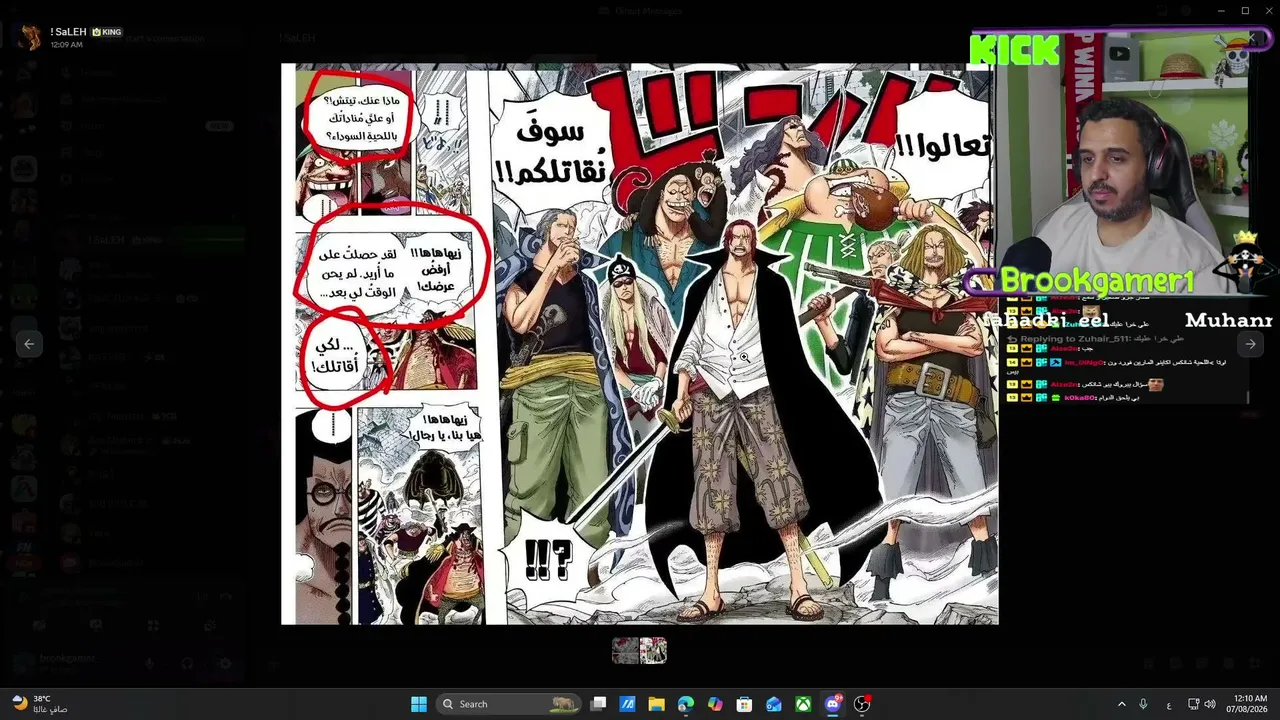This screenshot has width=1280, height=720.
Task: Open the volume control in the system tray
Action: click(1210, 704)
